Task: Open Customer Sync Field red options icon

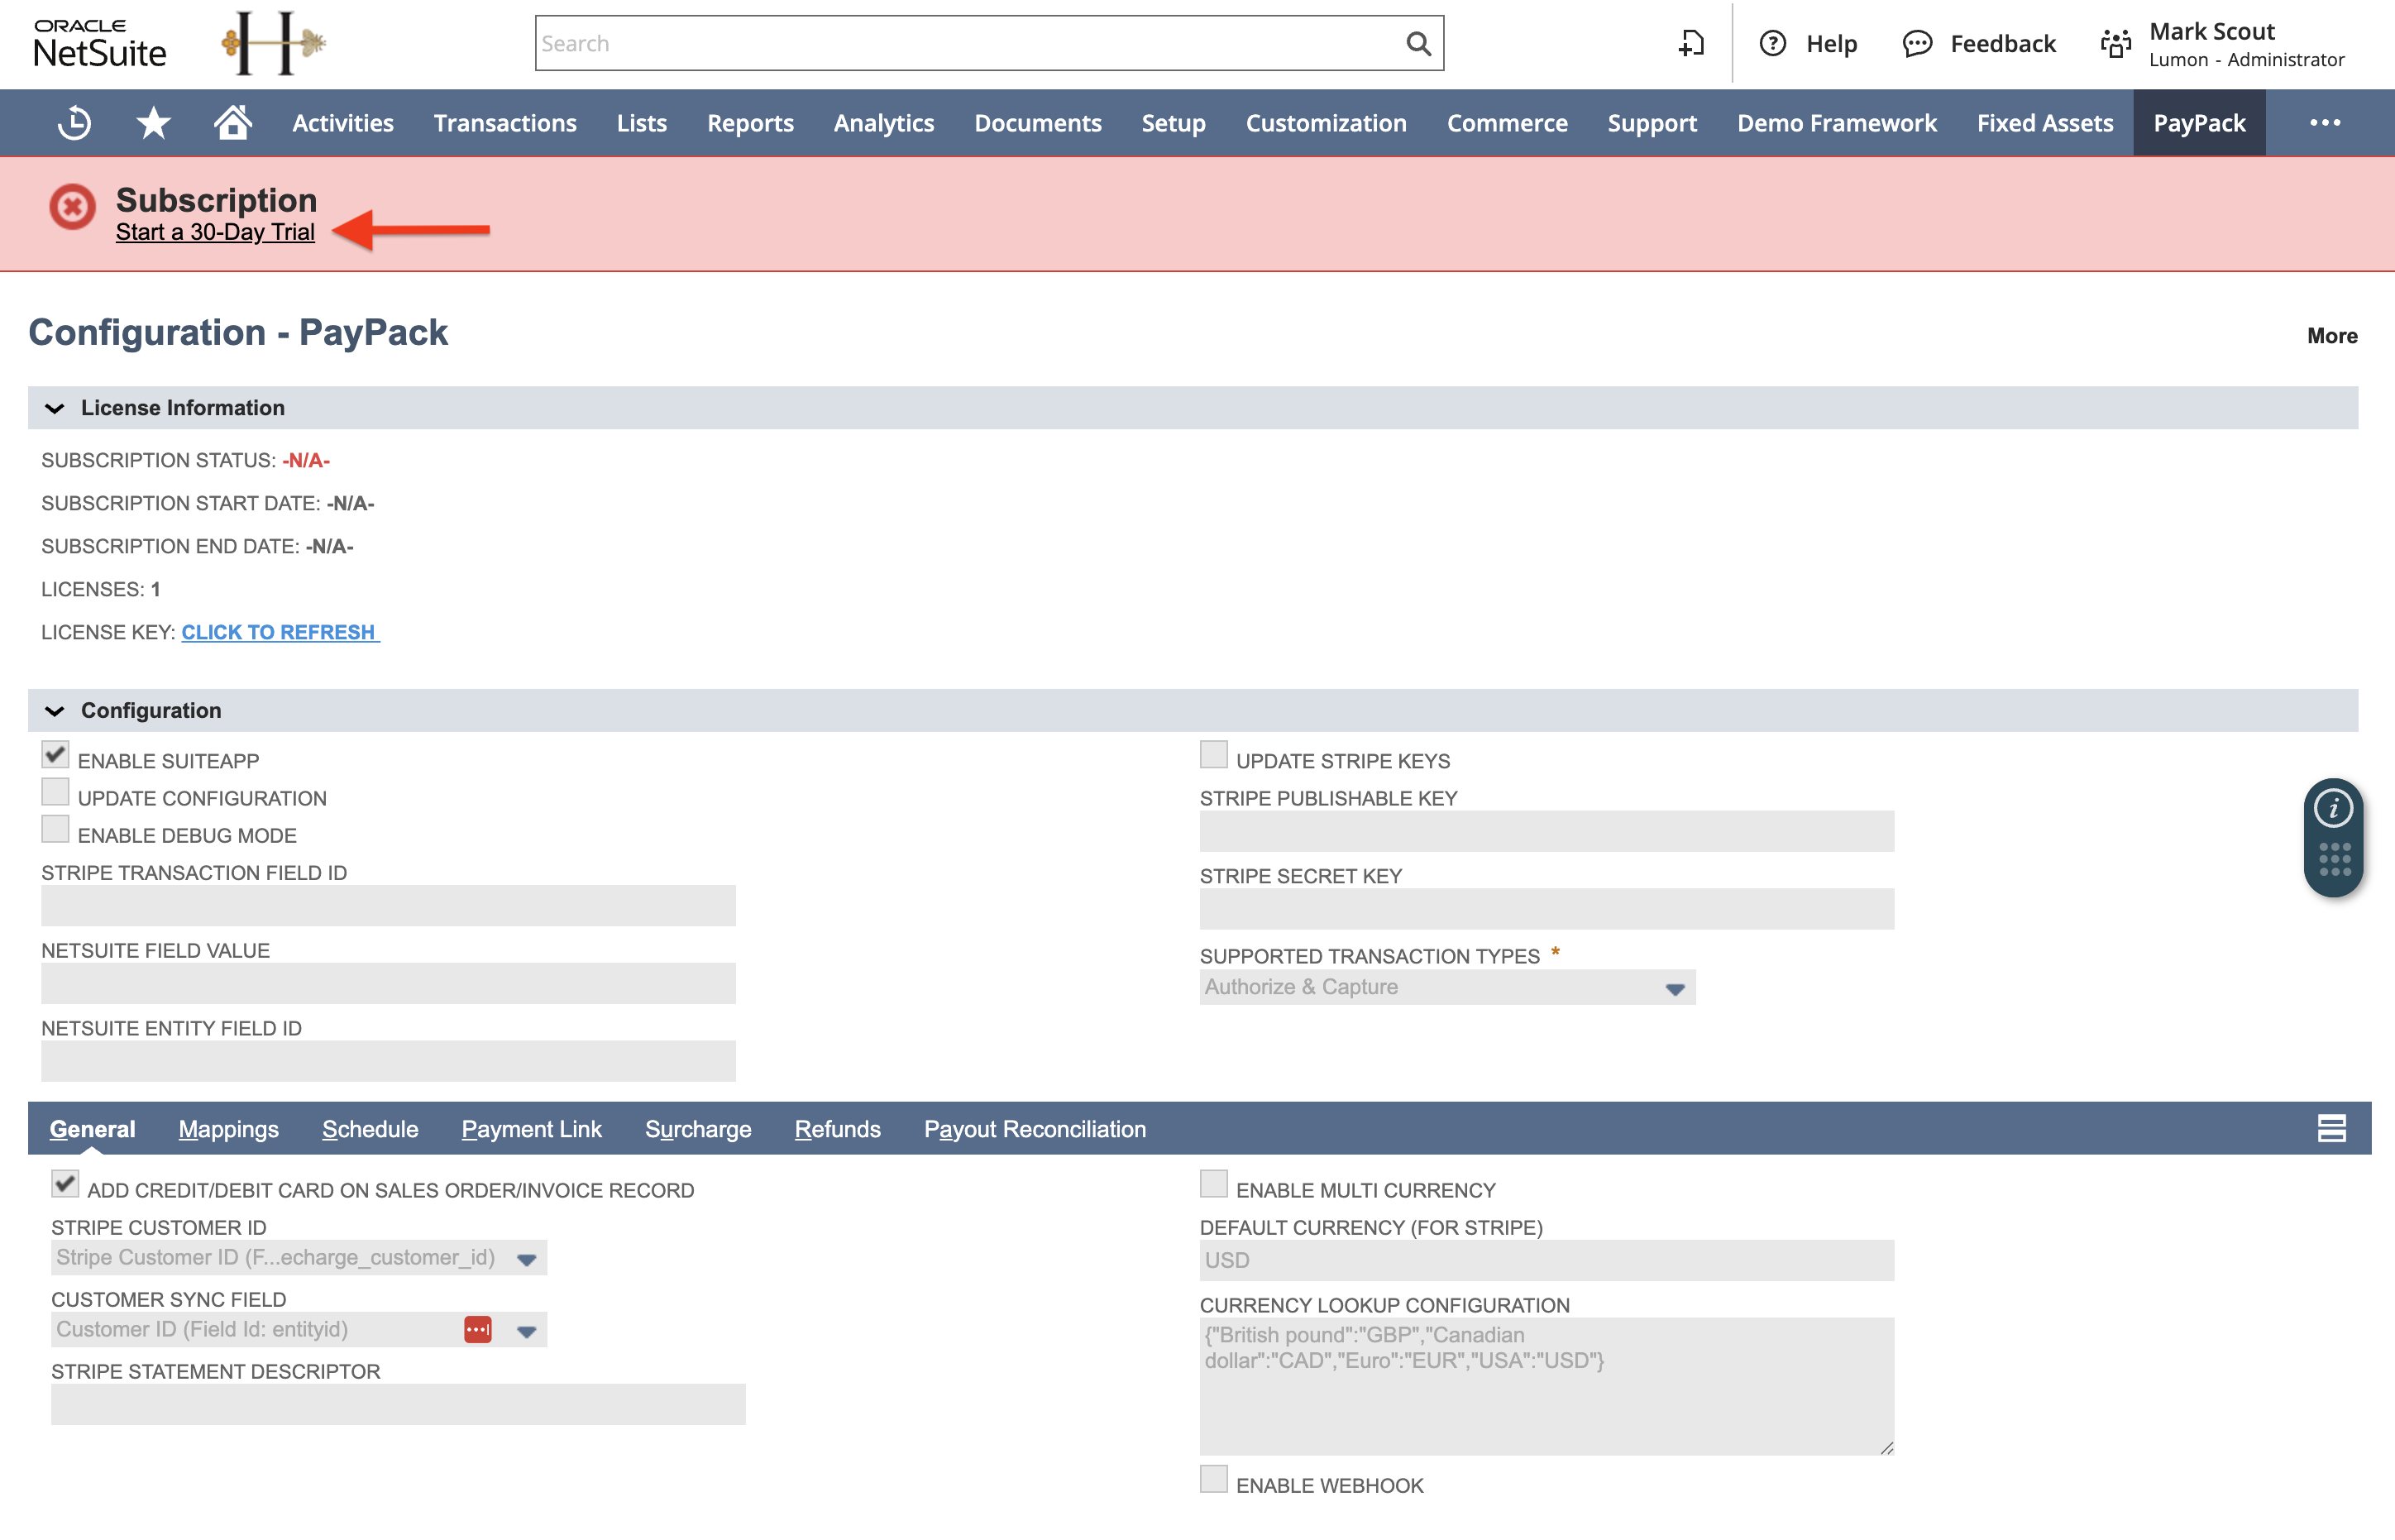Action: 477,1329
